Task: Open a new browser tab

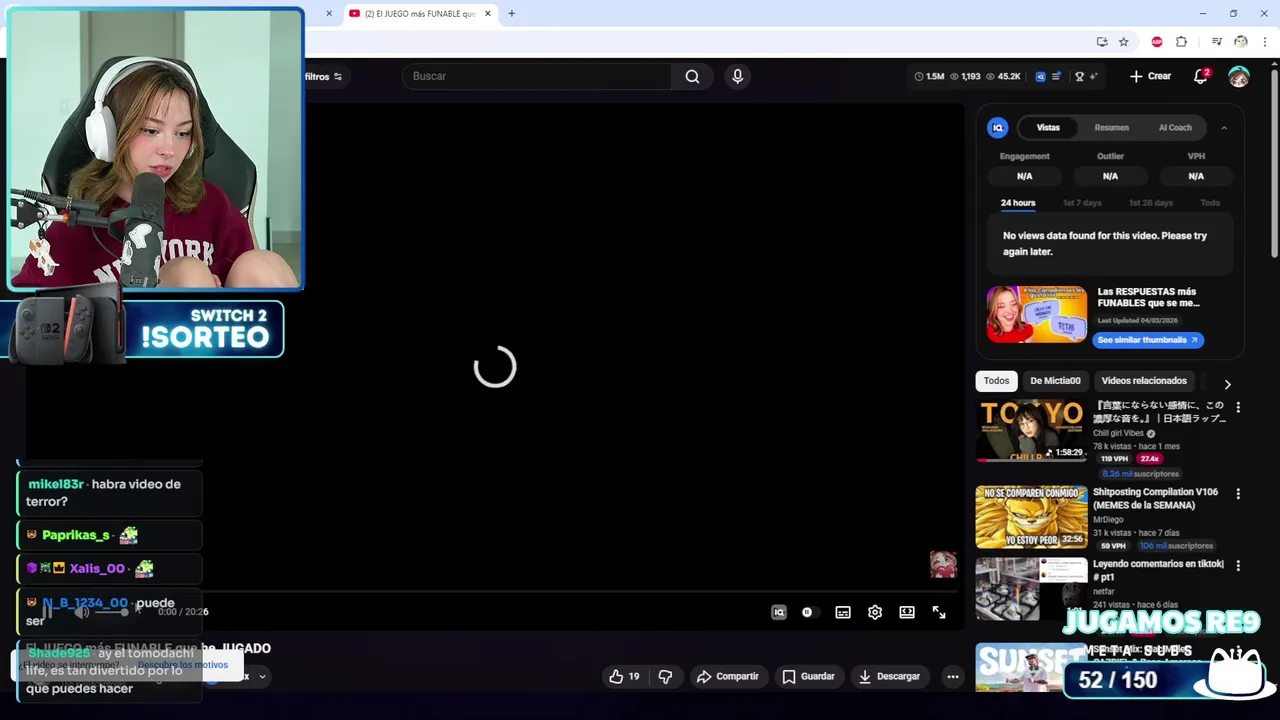Action: pos(511,13)
